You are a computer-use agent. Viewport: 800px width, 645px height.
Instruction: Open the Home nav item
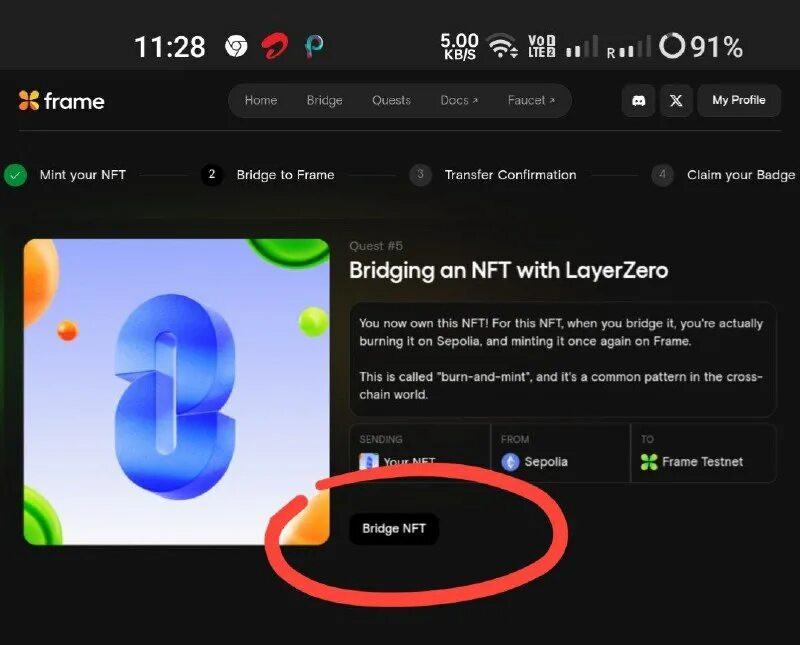tap(261, 100)
